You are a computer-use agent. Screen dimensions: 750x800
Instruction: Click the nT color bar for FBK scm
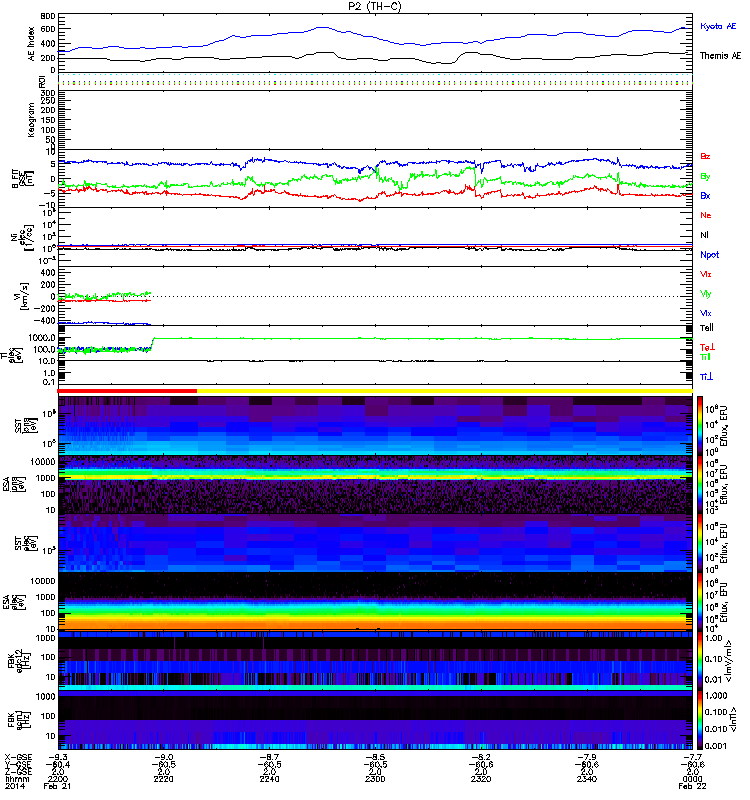point(700,719)
